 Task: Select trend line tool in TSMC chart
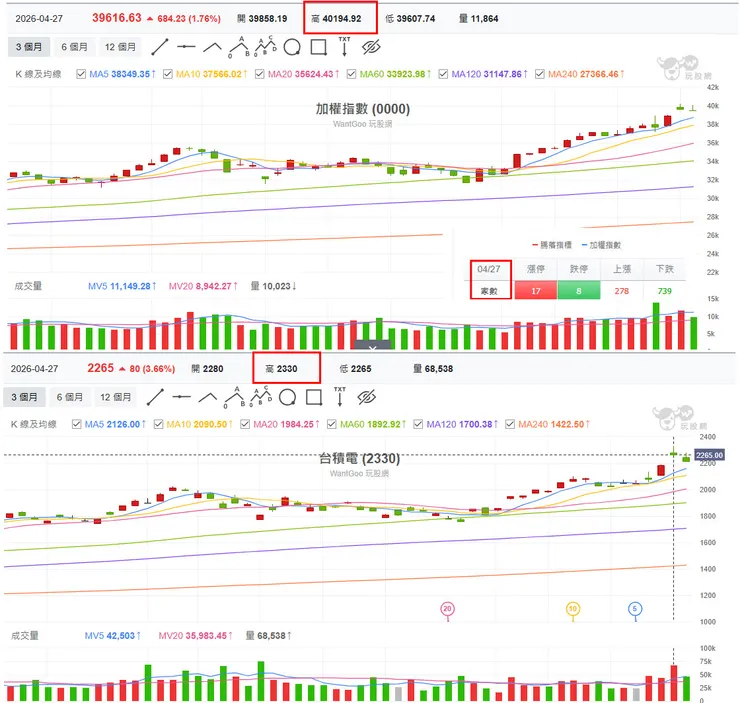(155, 397)
